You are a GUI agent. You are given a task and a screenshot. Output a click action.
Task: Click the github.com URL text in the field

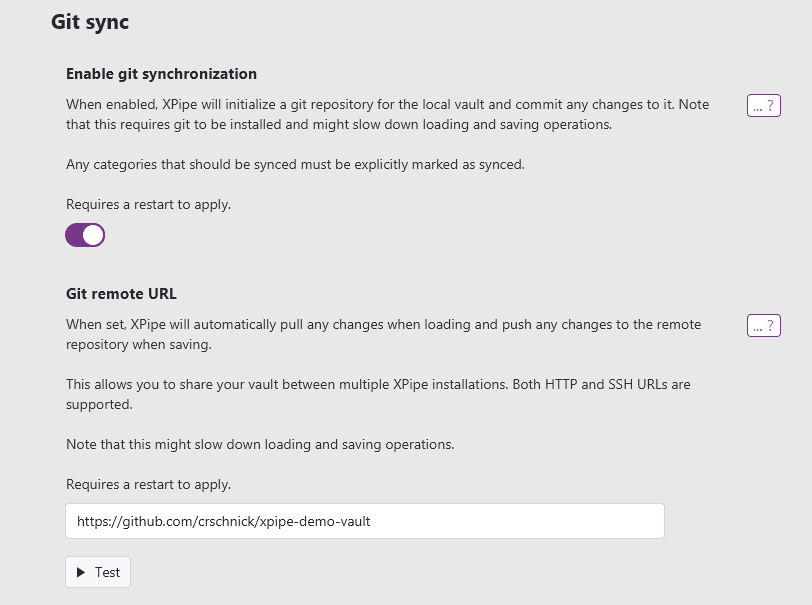(223, 521)
